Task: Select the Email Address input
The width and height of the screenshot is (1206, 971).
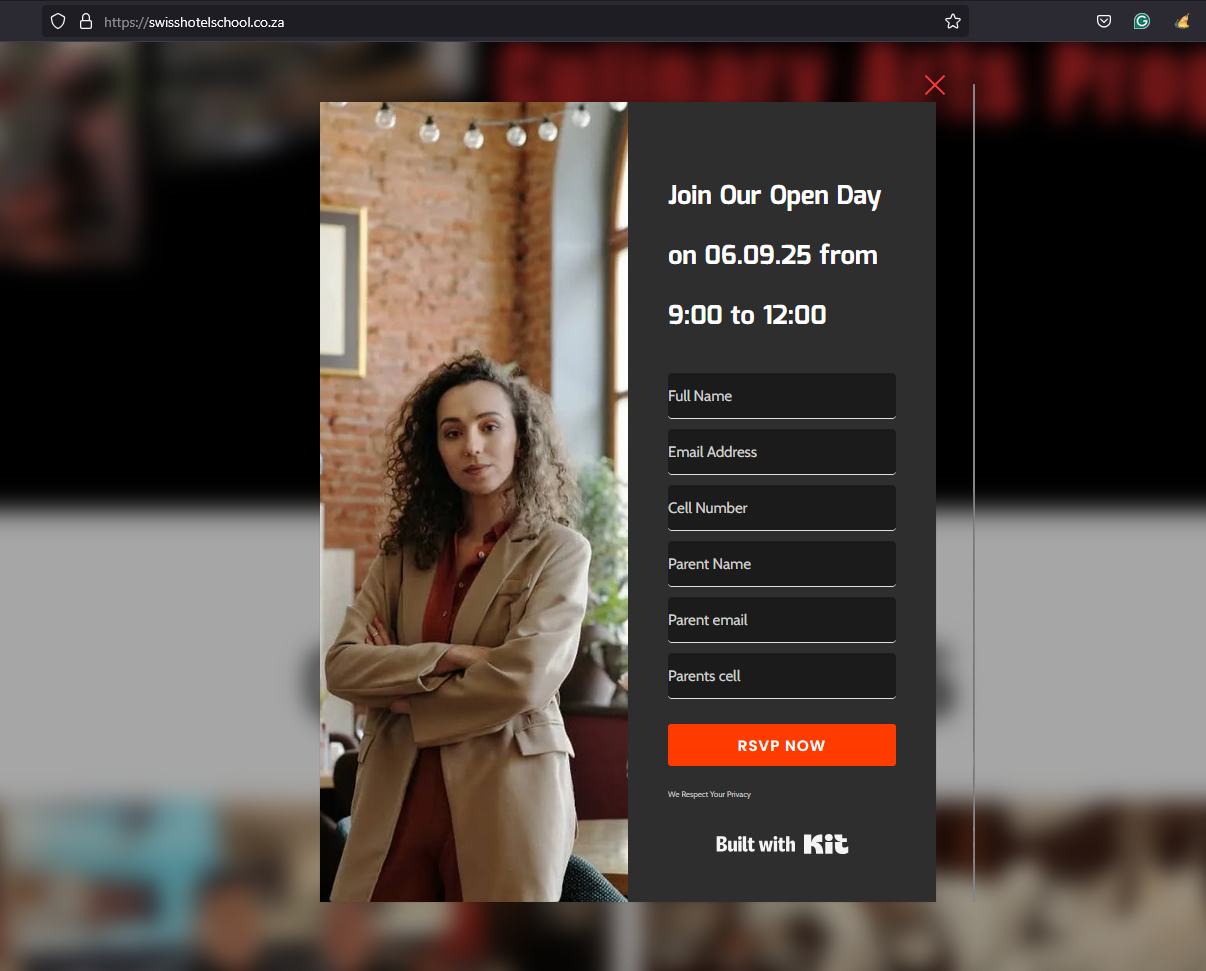Action: tap(782, 452)
